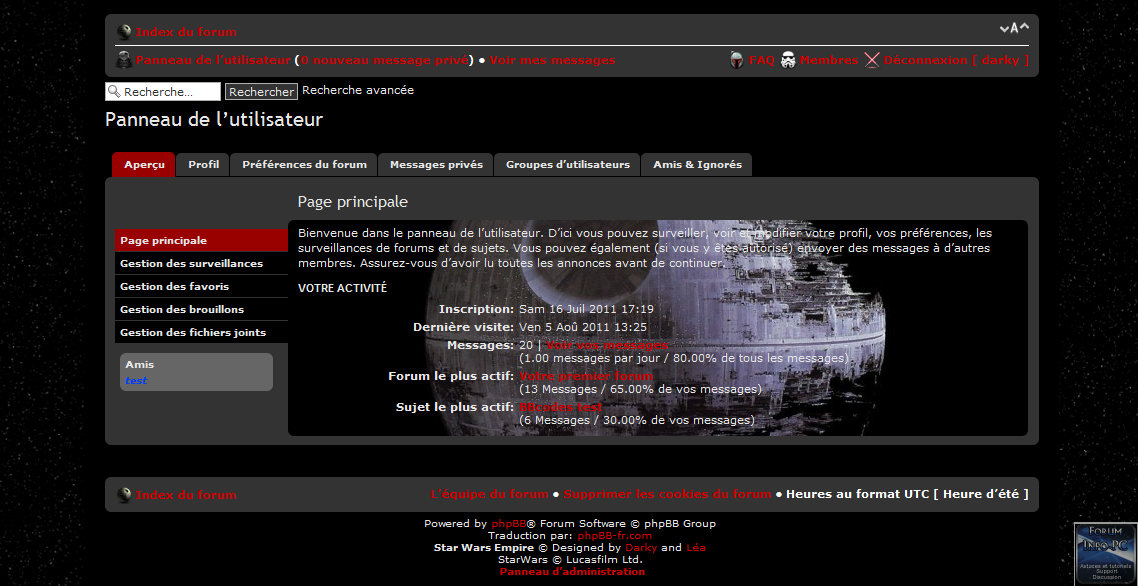
Task: Click the stormtrooper icon beside Membres
Action: [788, 60]
